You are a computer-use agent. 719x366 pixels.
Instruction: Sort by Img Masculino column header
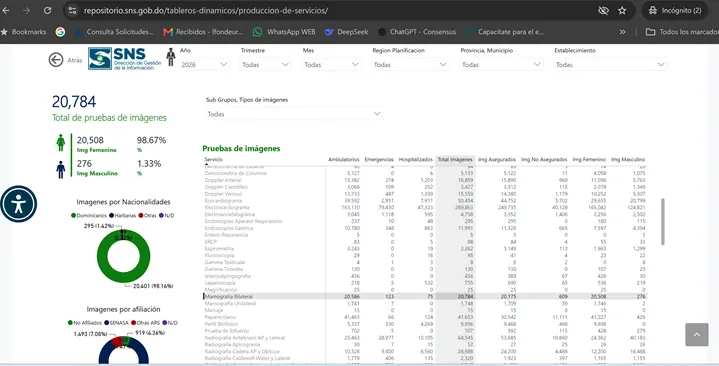coord(628,160)
